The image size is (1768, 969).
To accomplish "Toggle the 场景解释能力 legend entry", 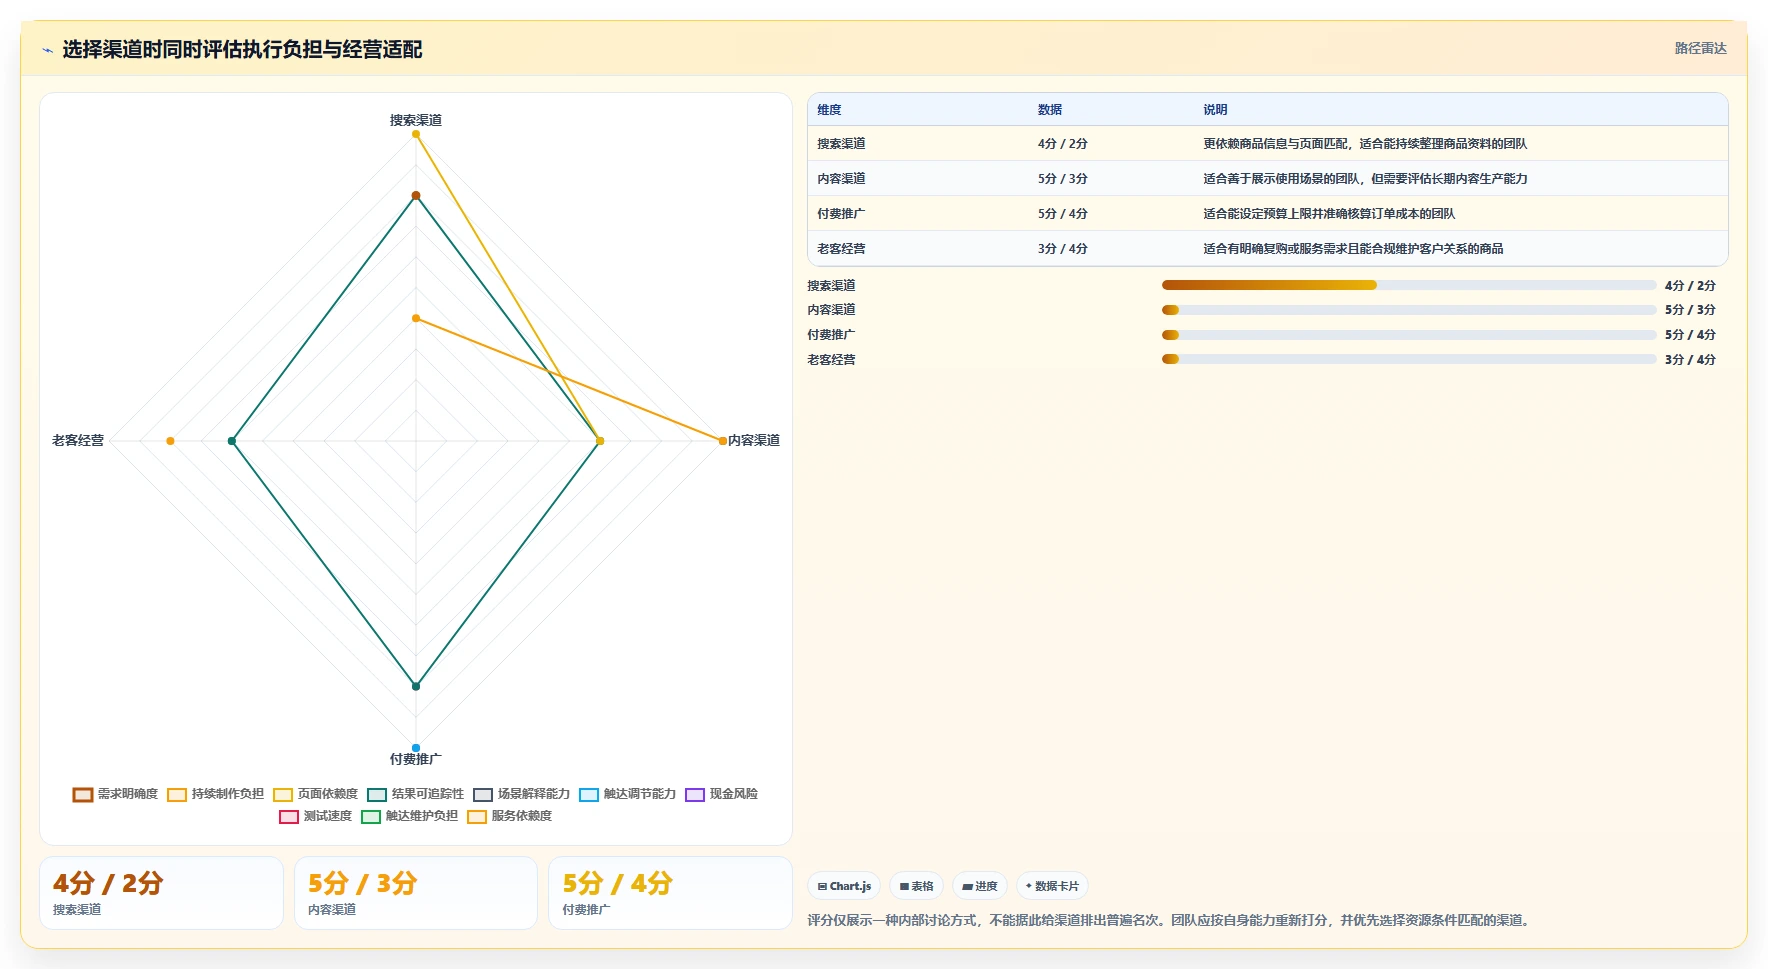I will [521, 794].
